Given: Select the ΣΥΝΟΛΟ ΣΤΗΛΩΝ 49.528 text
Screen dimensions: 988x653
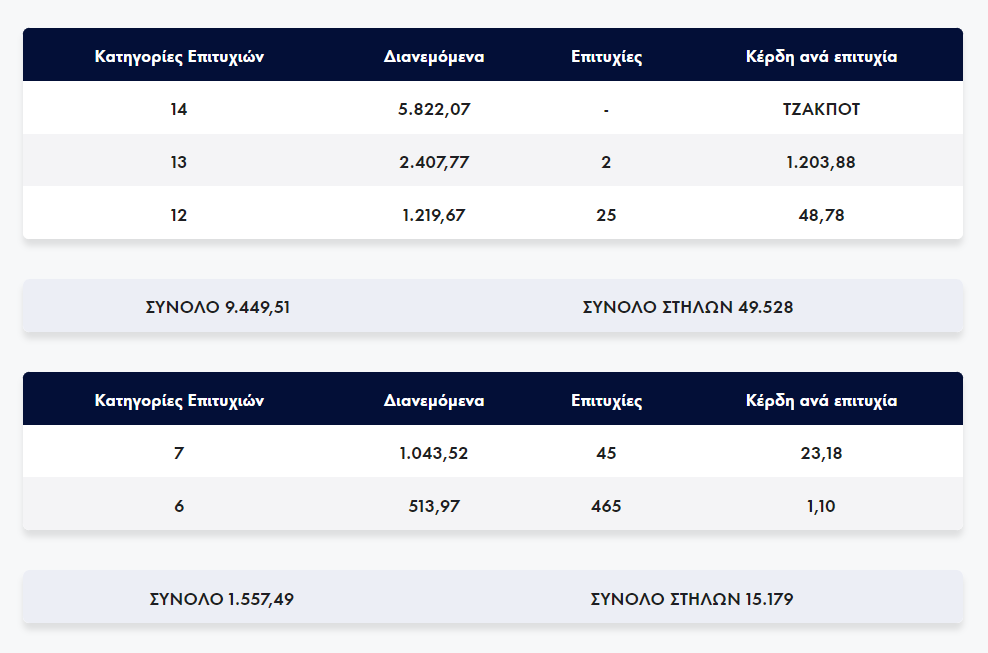Looking at the screenshot, I should [x=688, y=307].
